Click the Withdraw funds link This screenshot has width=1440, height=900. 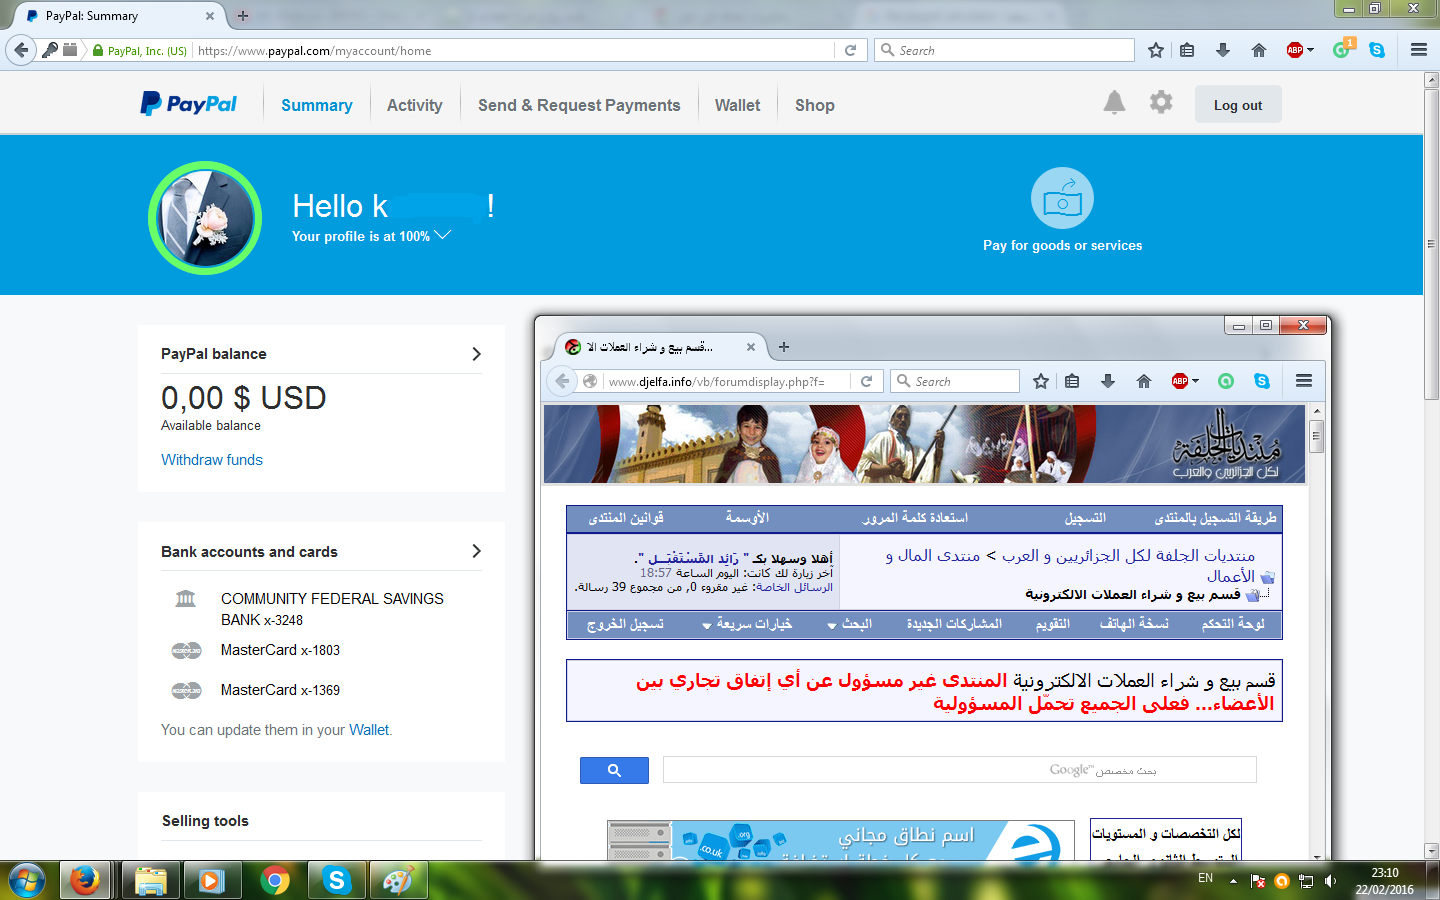tap(212, 460)
